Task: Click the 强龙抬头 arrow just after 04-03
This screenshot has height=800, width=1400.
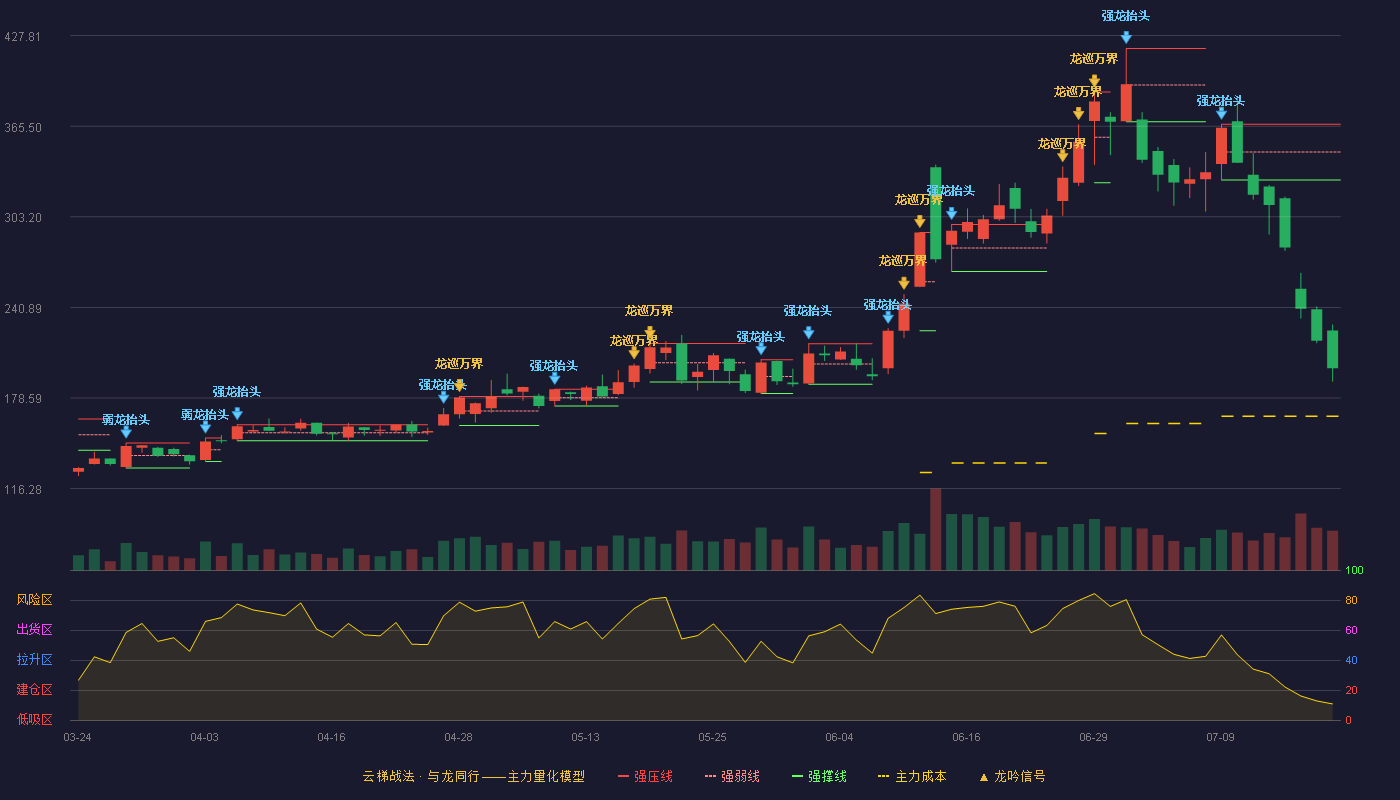Action: [x=237, y=413]
